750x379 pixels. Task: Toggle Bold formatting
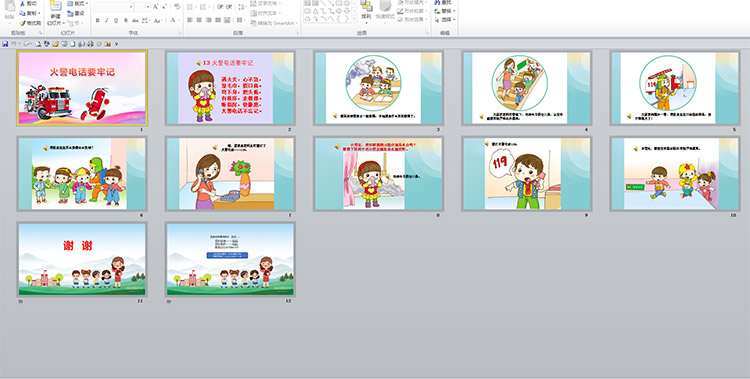click(98, 21)
